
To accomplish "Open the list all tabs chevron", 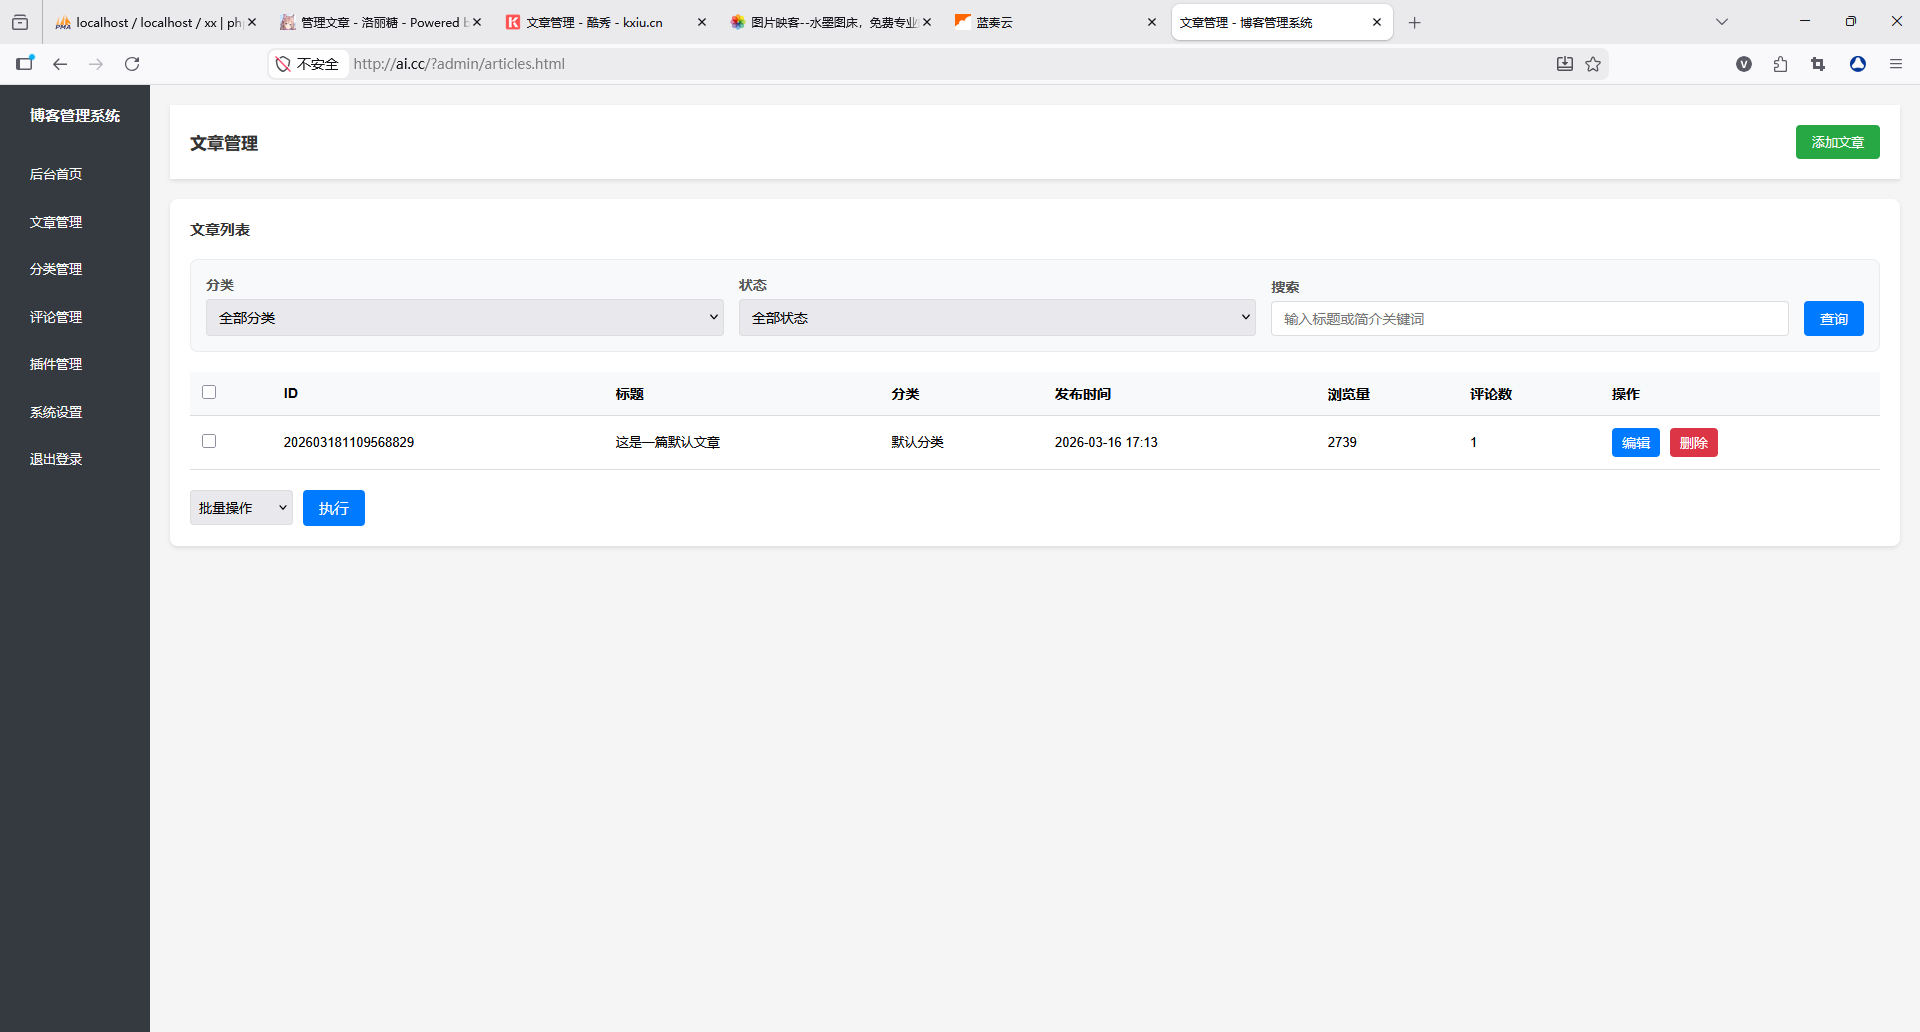I will coord(1721,22).
